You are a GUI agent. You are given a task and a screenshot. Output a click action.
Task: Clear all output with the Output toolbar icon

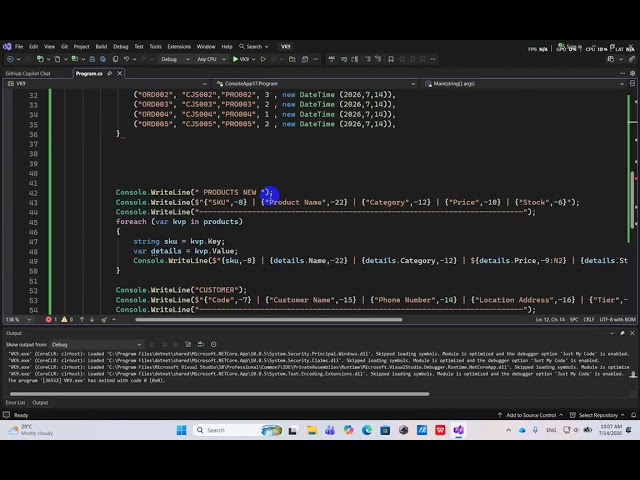pyautogui.click(x=188, y=344)
